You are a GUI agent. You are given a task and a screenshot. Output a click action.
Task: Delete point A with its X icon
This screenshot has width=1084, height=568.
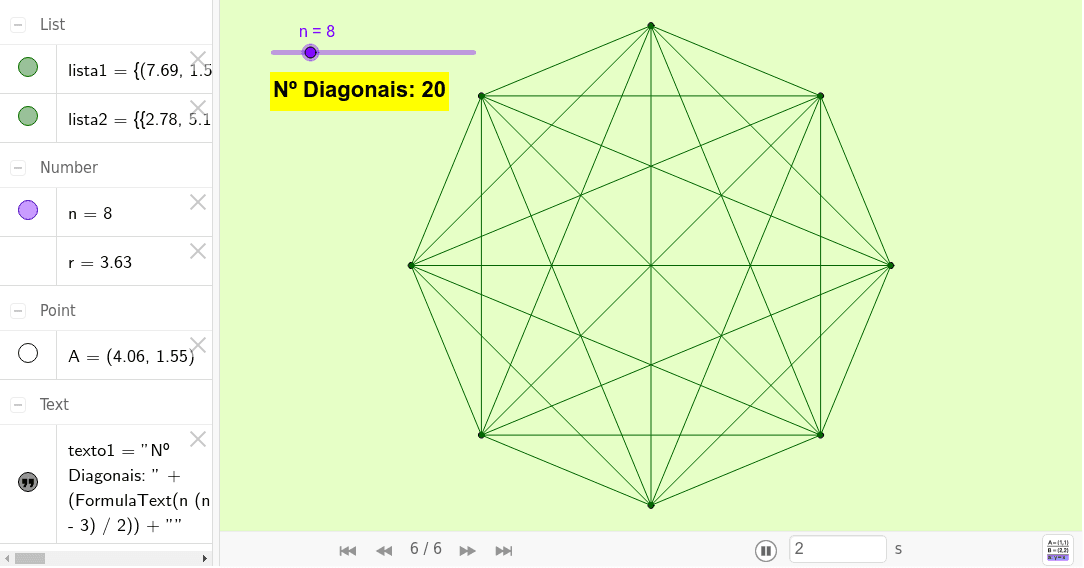(x=198, y=345)
